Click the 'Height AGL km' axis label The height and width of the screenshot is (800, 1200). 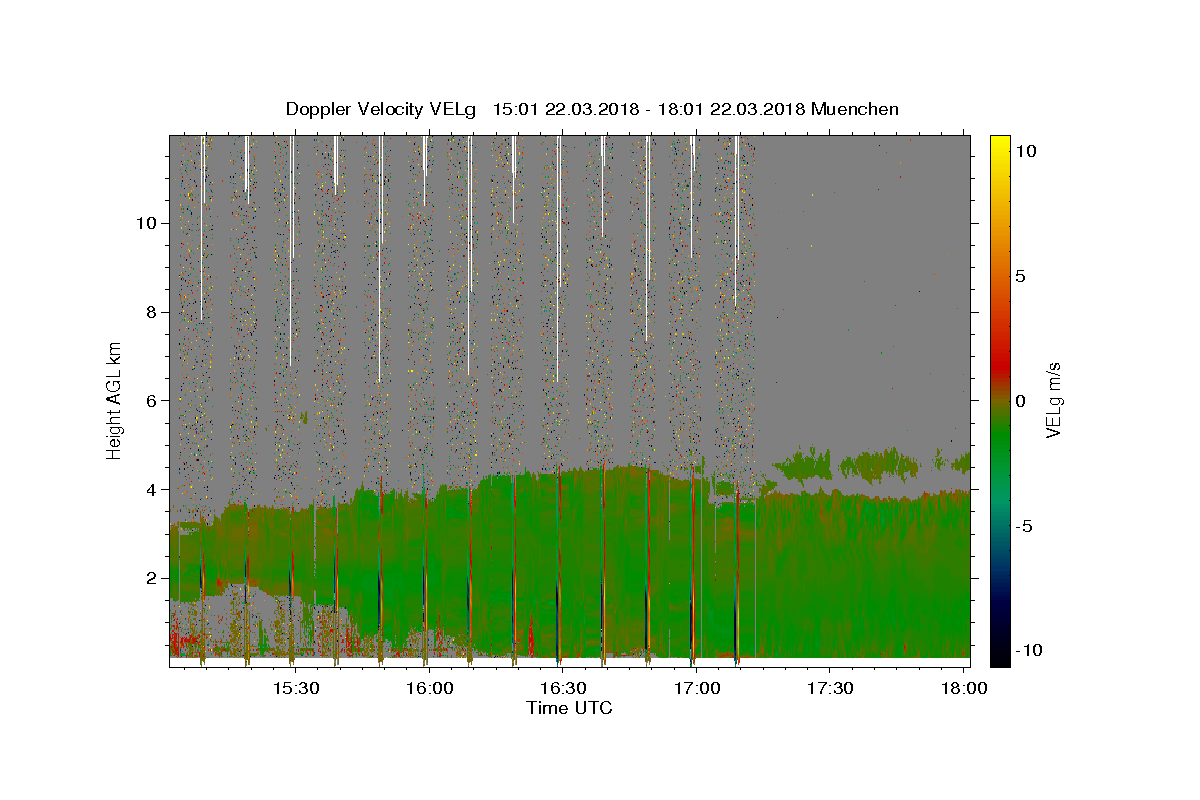coord(115,400)
